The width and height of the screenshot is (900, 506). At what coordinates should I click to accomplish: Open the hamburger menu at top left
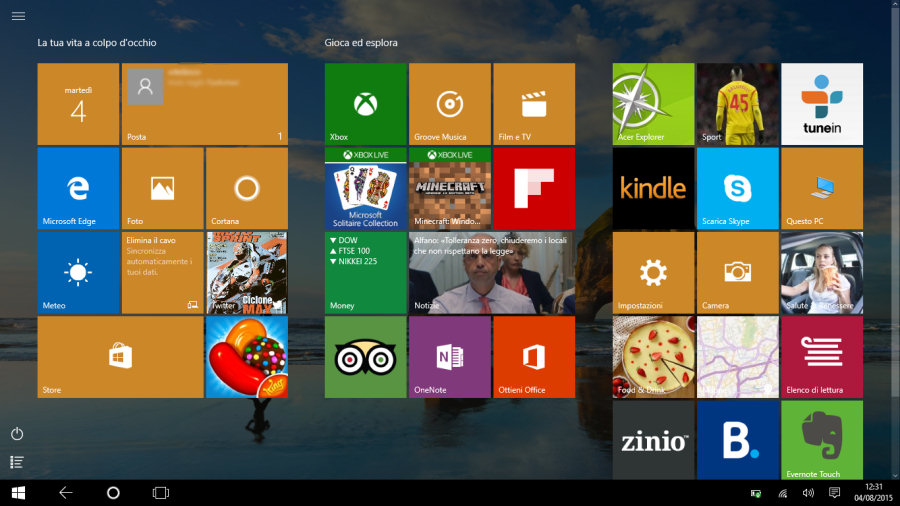click(x=18, y=16)
